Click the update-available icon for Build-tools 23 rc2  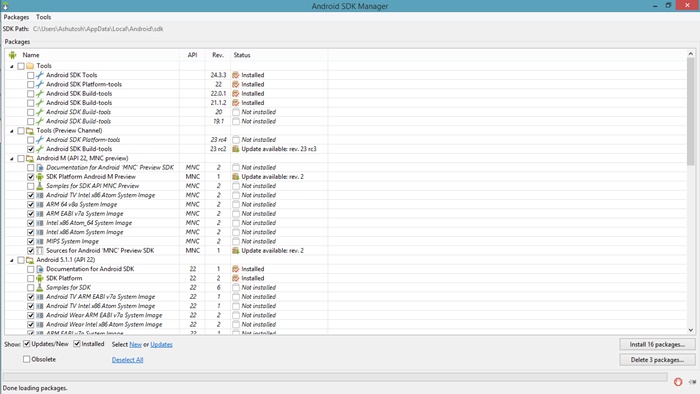[236, 149]
